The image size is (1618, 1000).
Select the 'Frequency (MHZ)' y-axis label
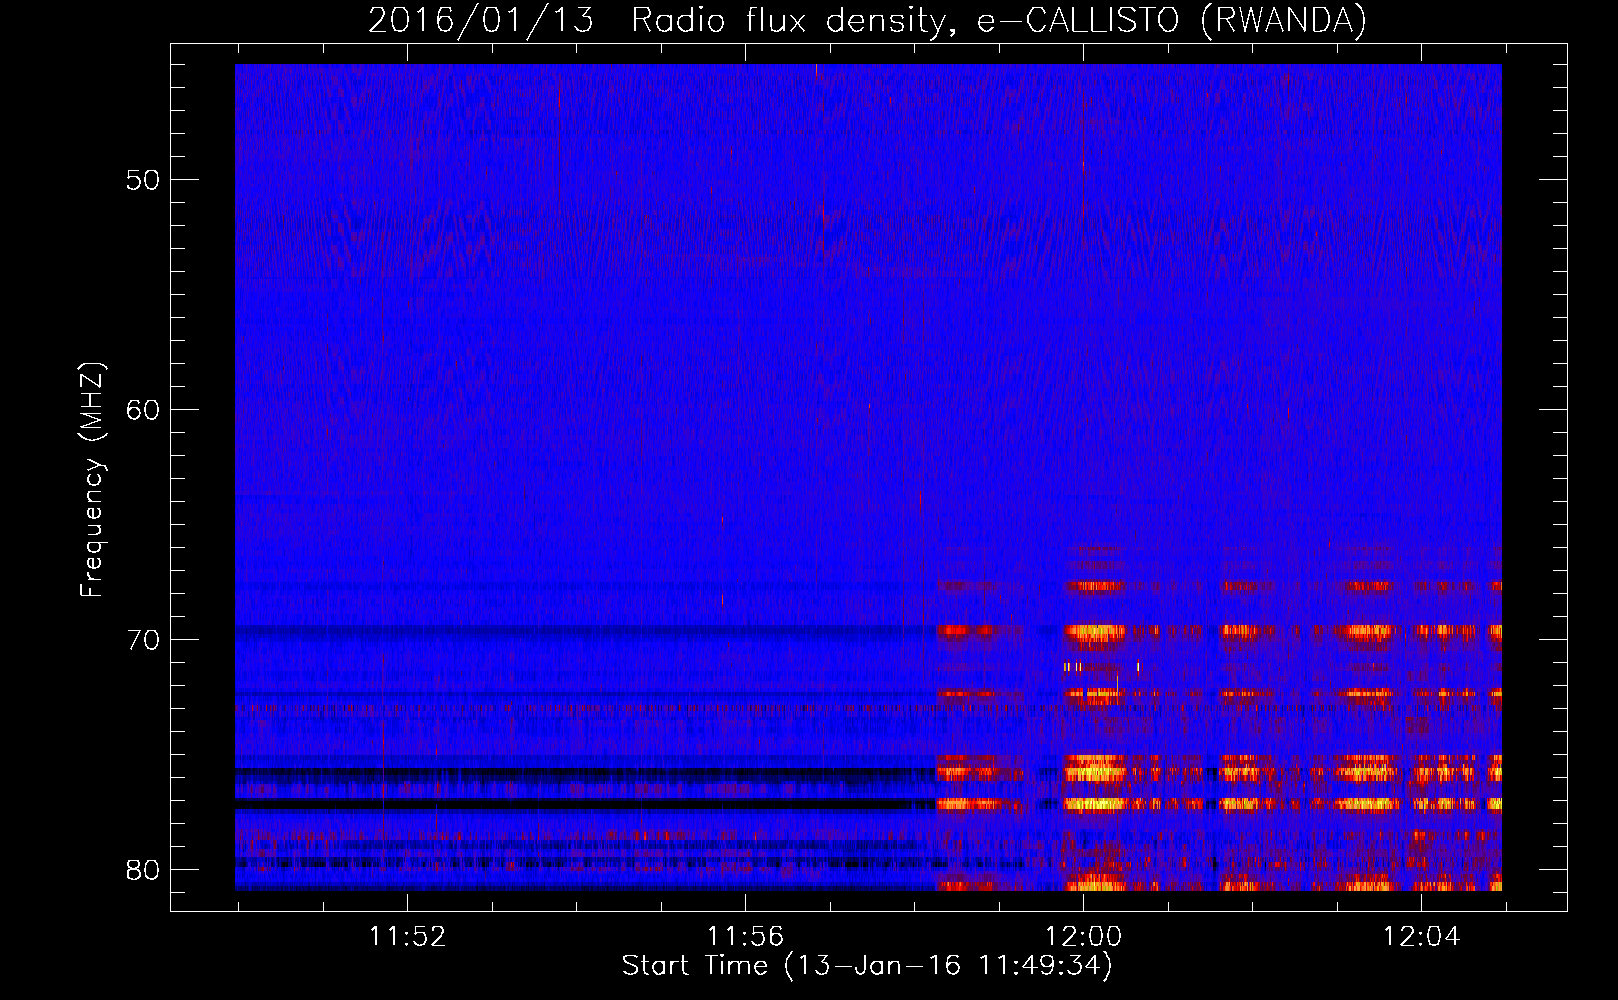pos(92,480)
